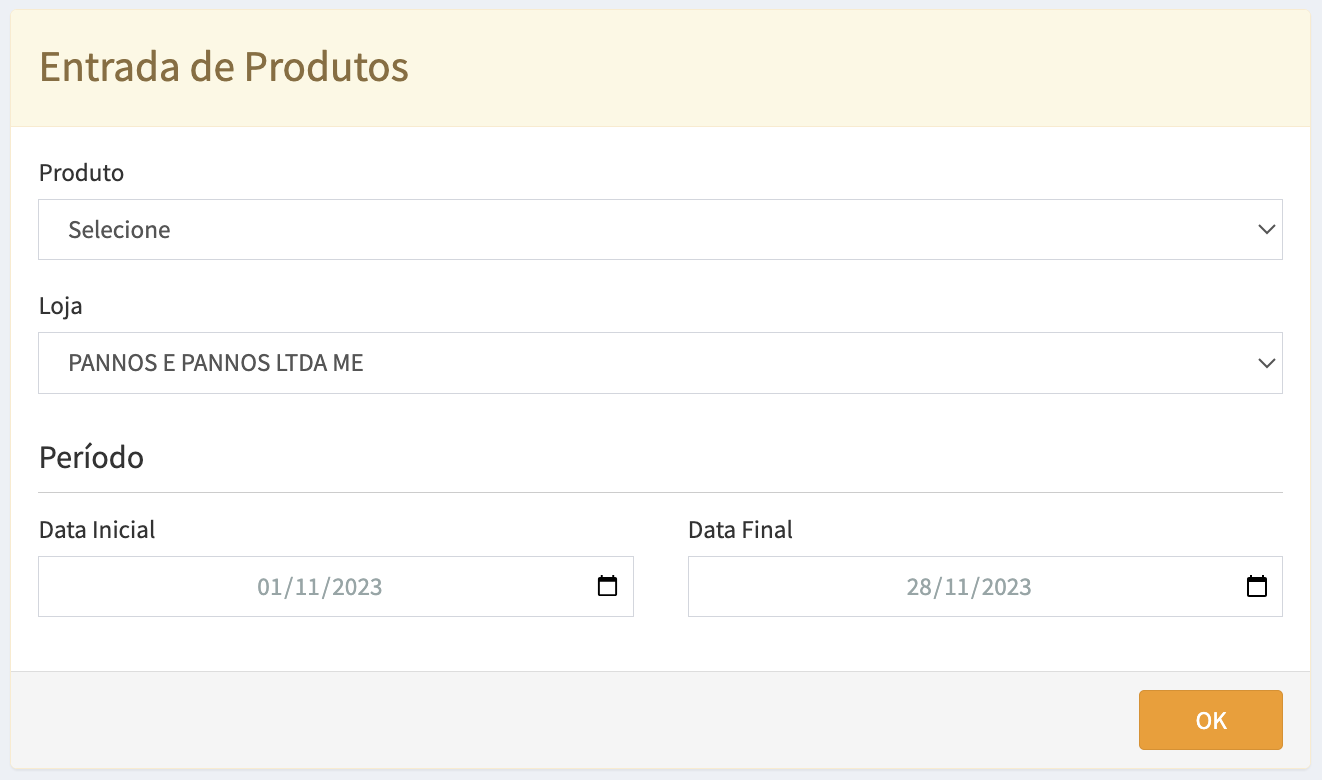Select day 28 in Data Final
Image resolution: width=1322 pixels, height=780 pixels.
coord(919,587)
